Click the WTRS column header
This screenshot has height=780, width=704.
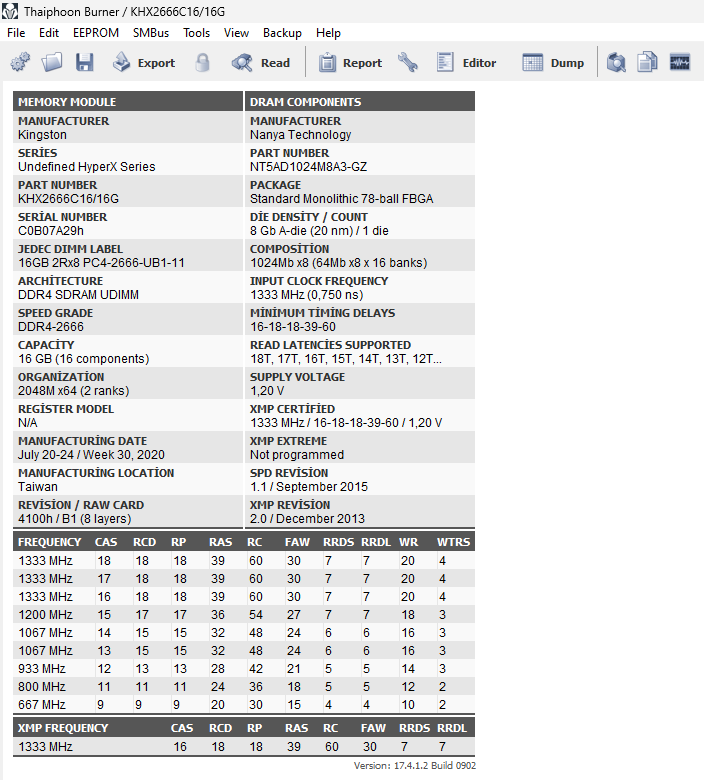(x=453, y=542)
